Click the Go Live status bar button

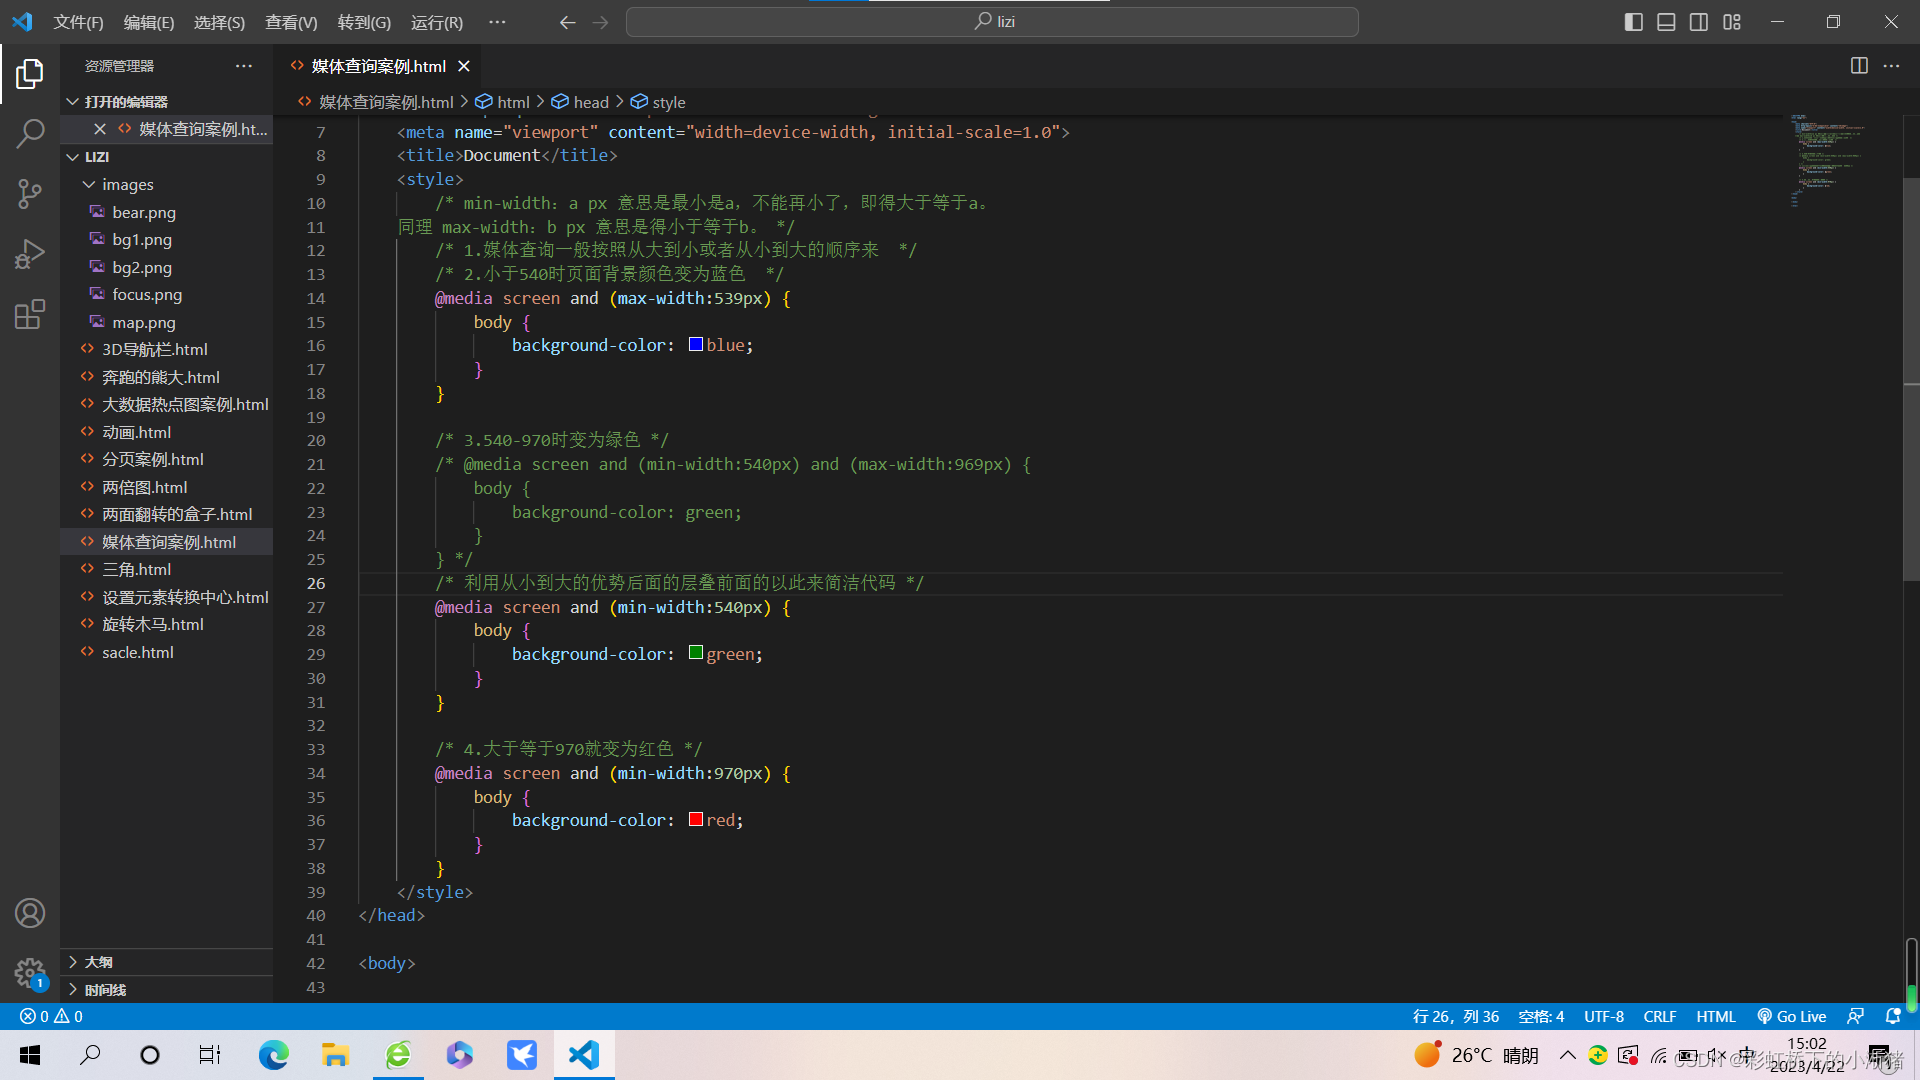point(1791,1016)
